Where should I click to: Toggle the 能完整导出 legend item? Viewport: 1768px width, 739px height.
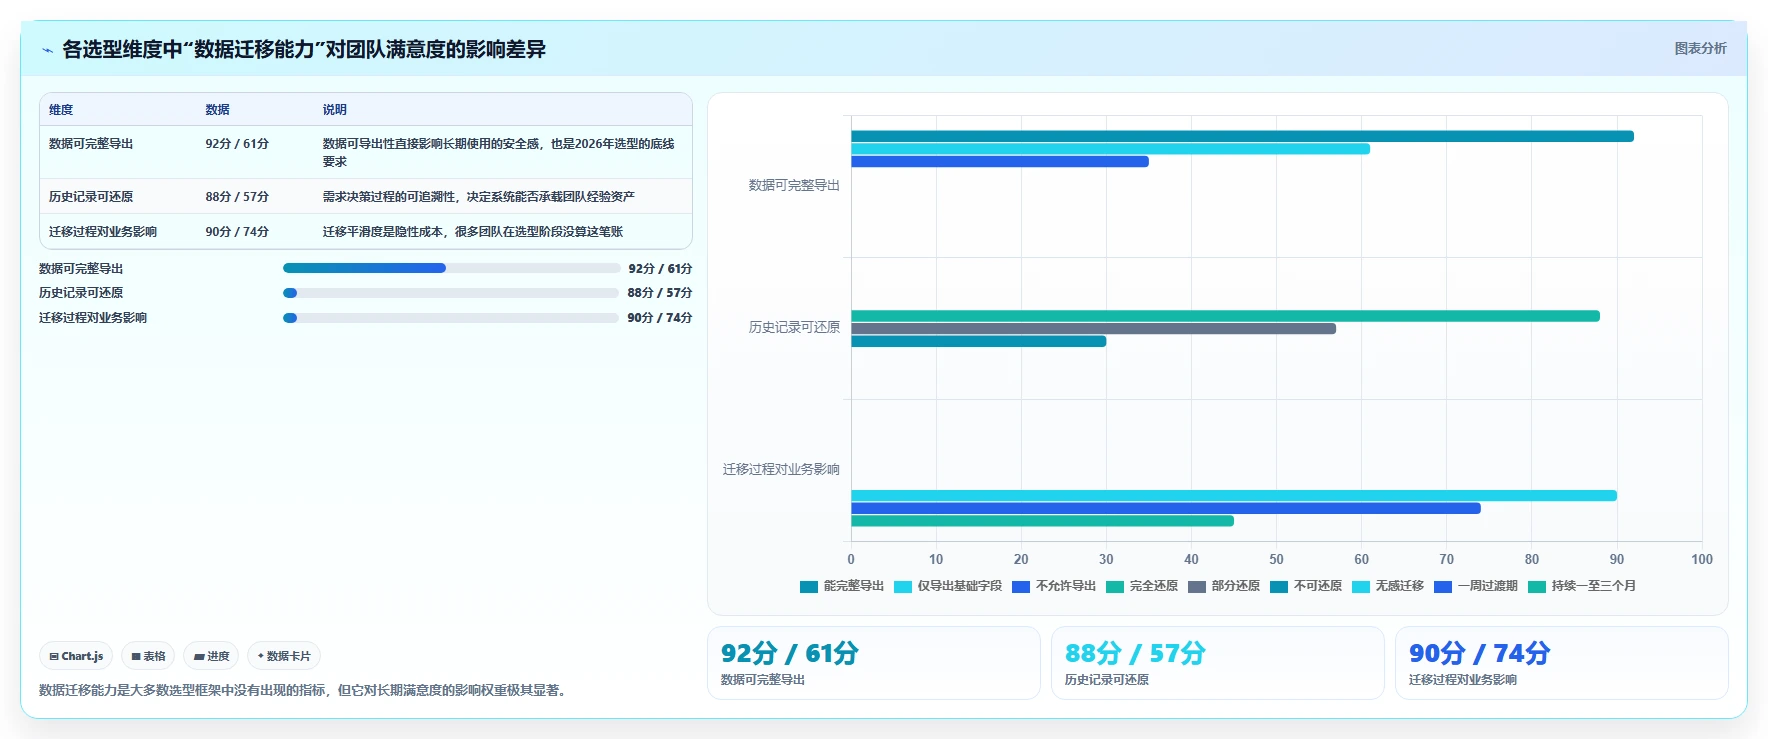(x=842, y=586)
